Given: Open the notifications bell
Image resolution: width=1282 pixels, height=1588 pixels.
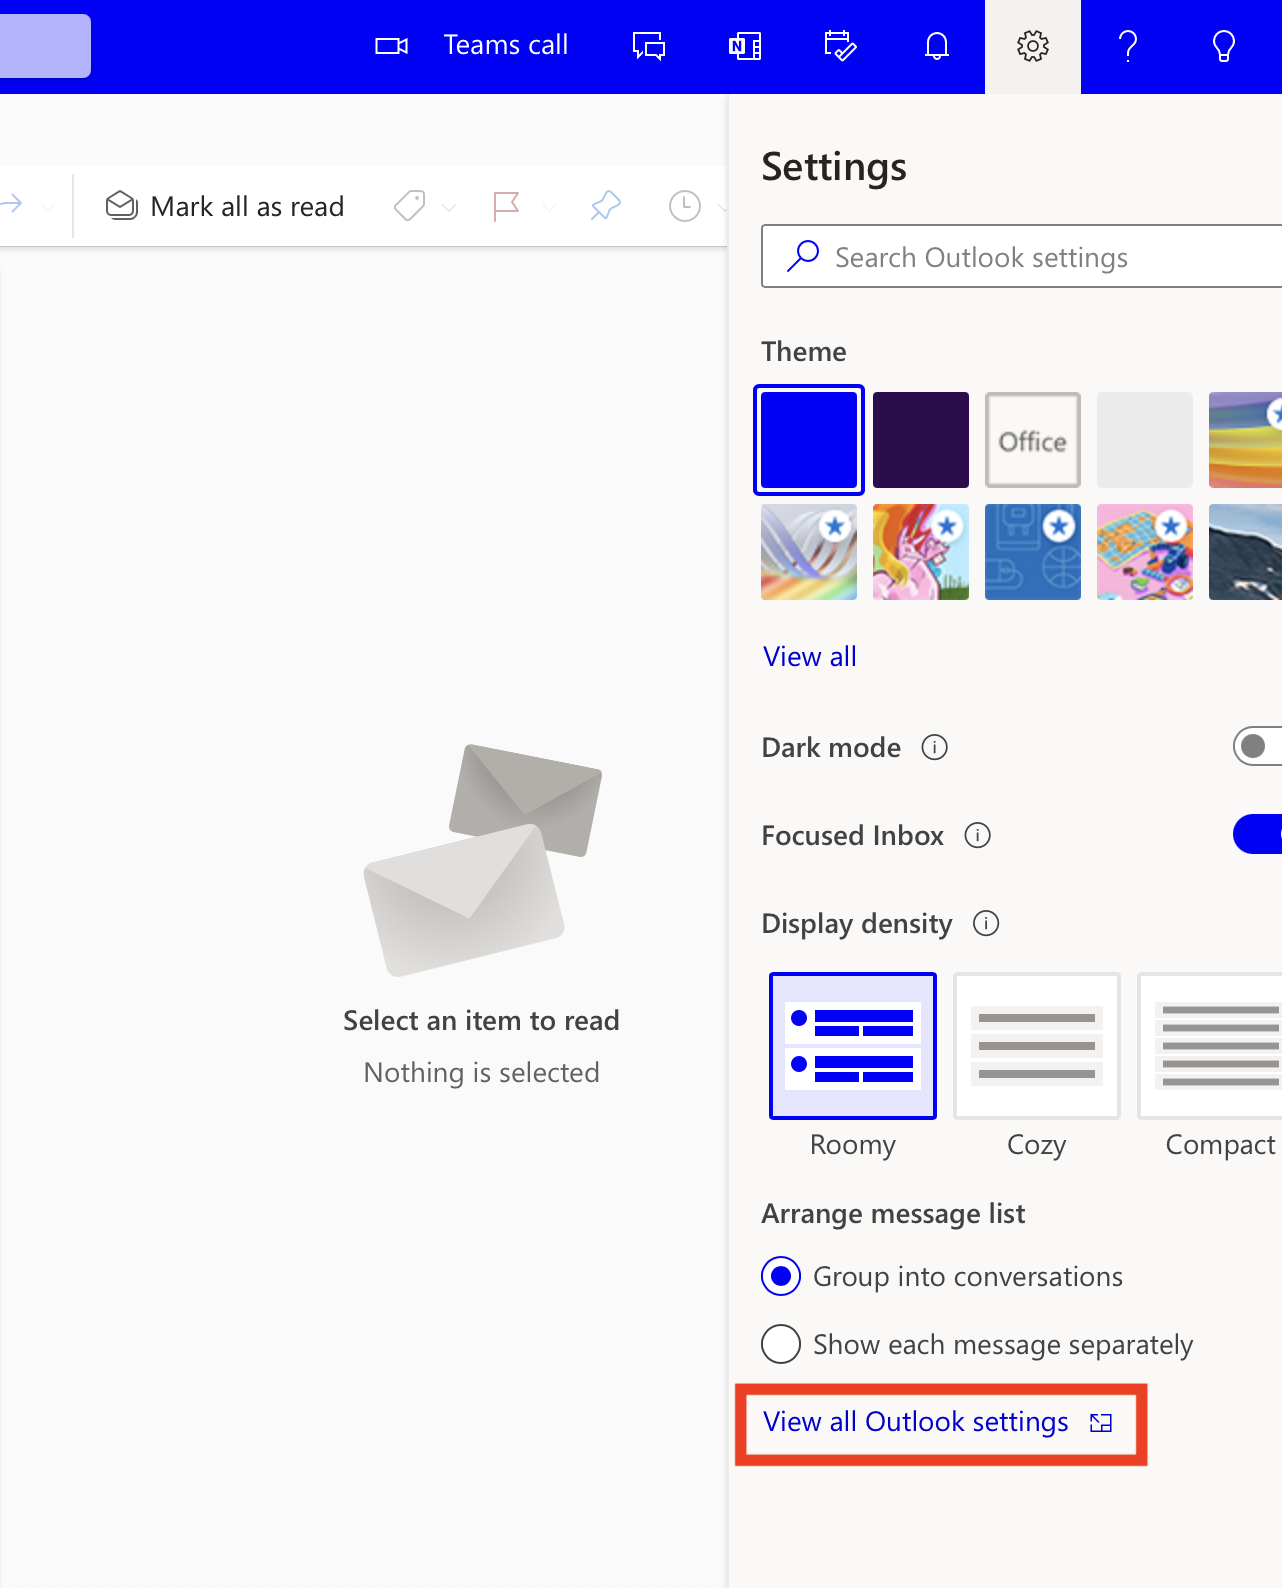Looking at the screenshot, I should pyautogui.click(x=937, y=46).
